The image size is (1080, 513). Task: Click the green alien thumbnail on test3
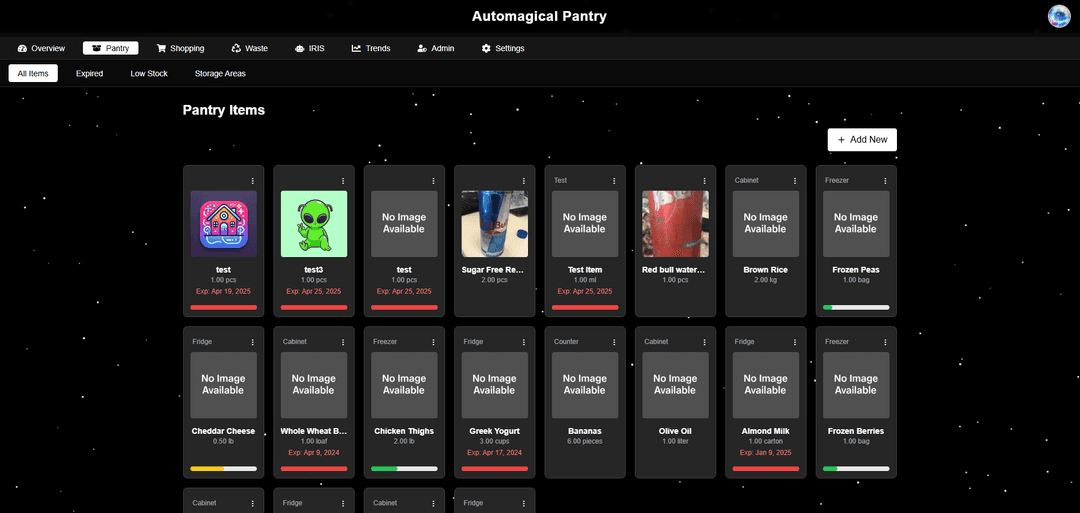pyautogui.click(x=314, y=224)
